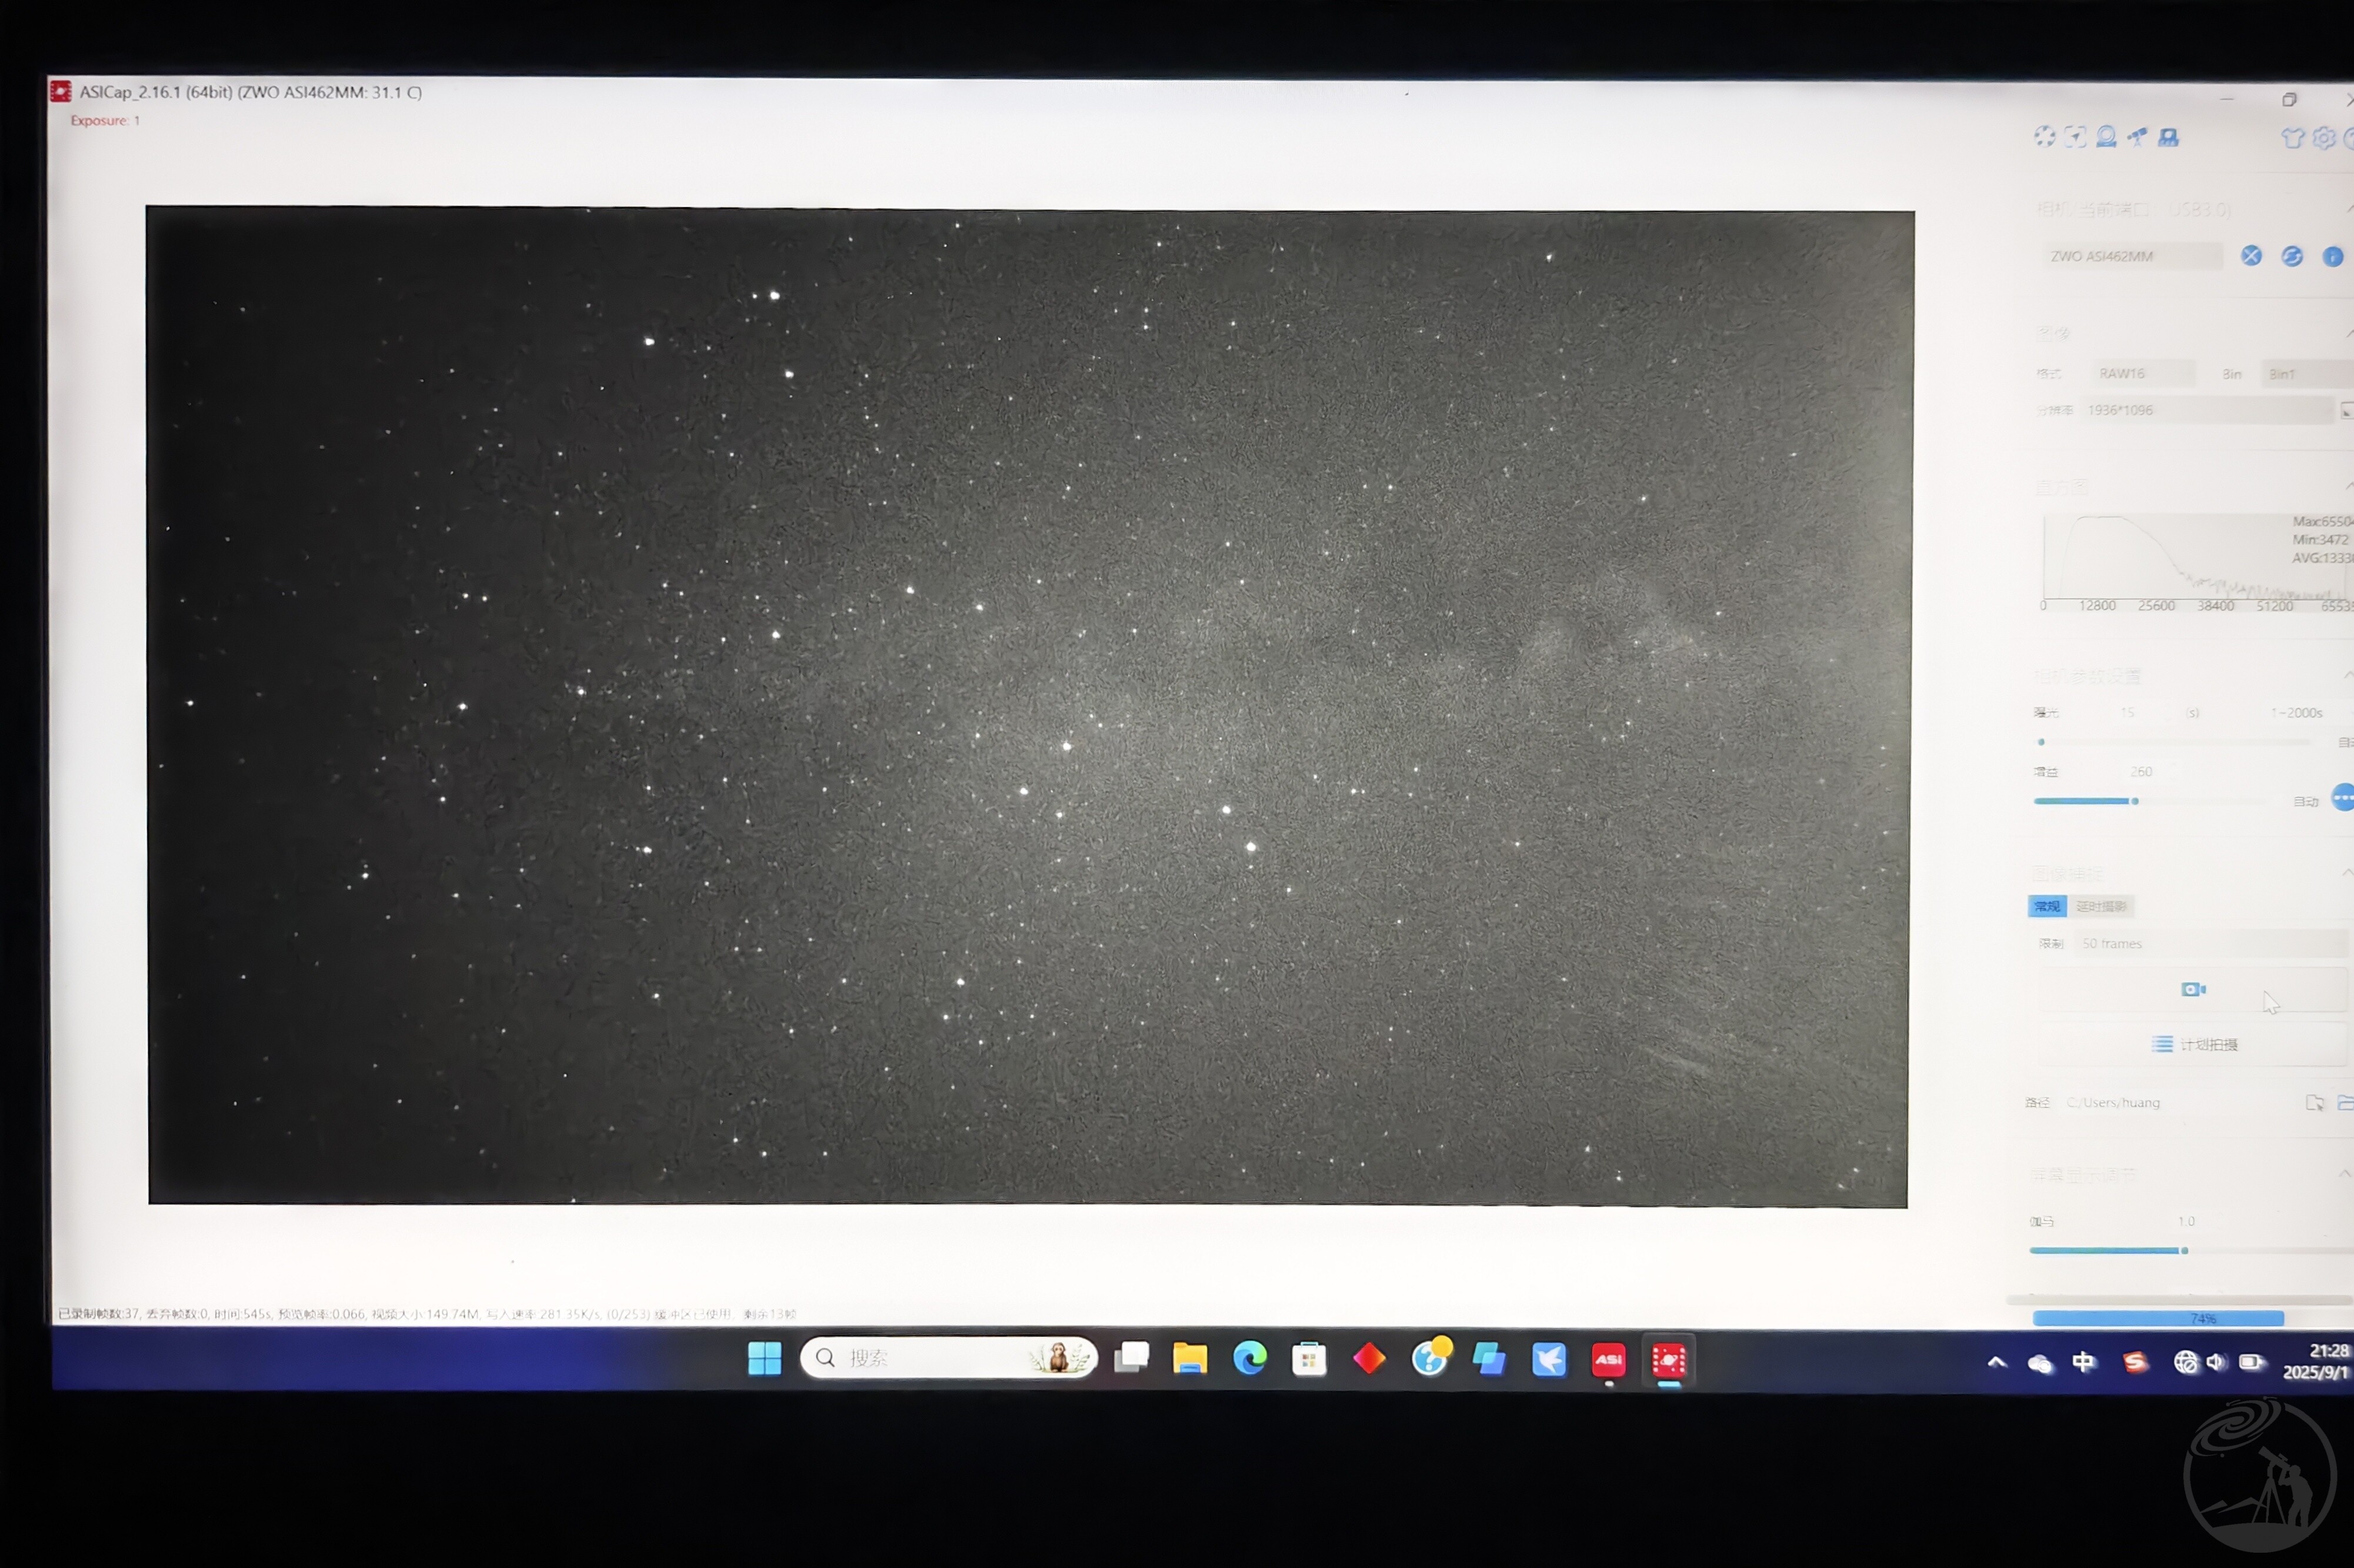This screenshot has height=1568, width=2354.
Task: Click the panel's horizontal scrollbar
Action: coord(2180,1299)
